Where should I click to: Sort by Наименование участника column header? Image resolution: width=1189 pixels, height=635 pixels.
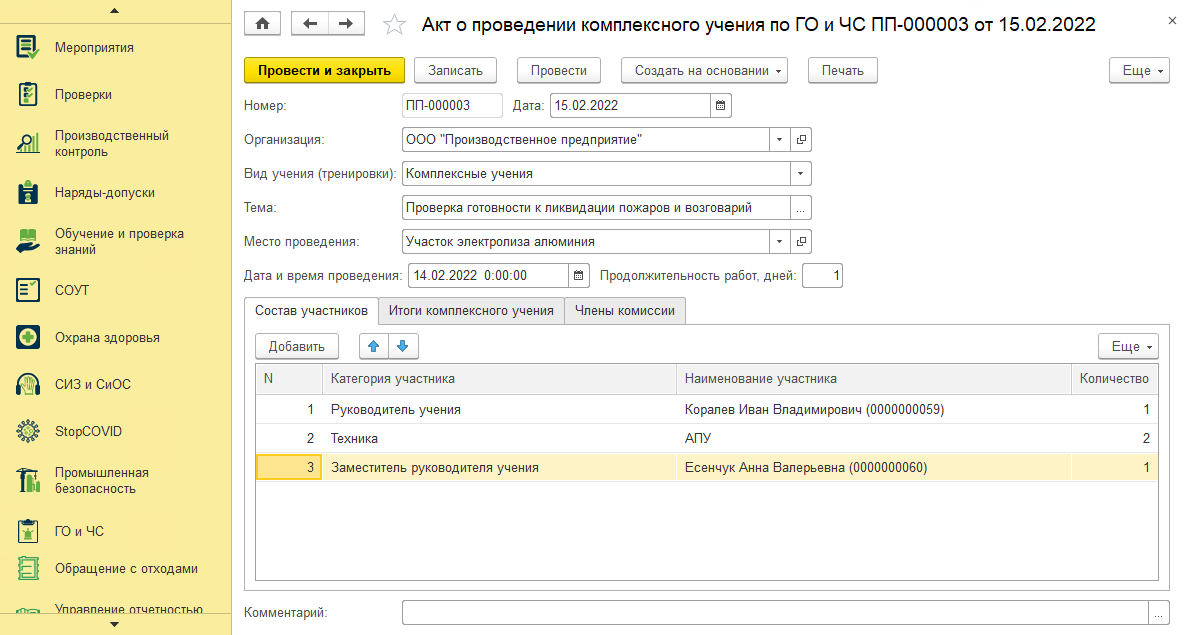click(x=874, y=379)
